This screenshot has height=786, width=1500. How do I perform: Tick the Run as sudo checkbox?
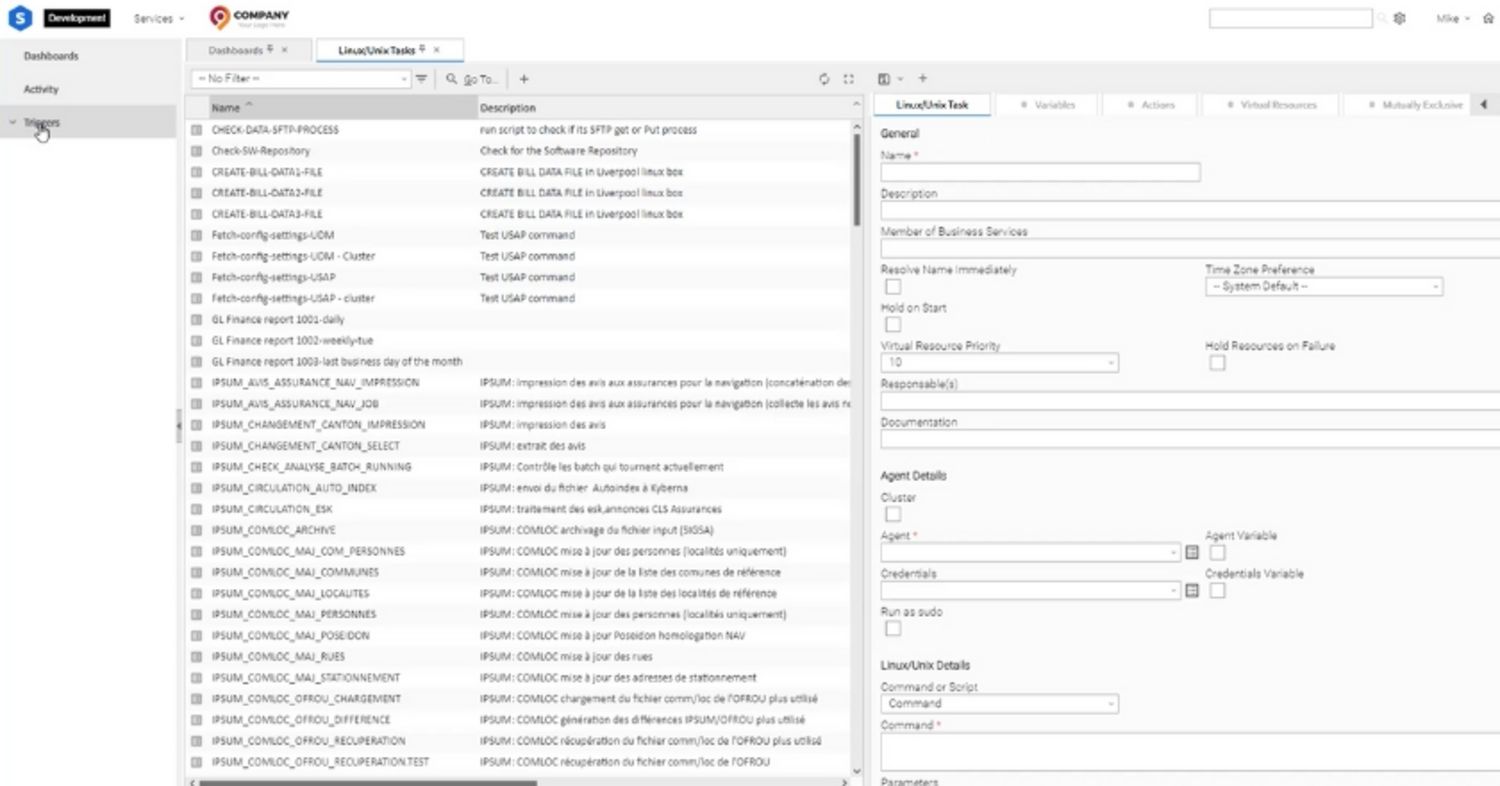(x=893, y=629)
